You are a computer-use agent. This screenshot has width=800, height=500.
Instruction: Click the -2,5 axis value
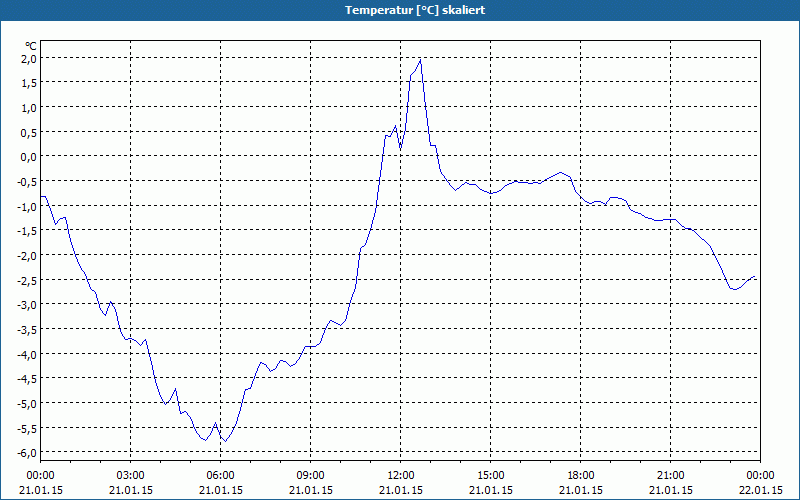click(x=28, y=280)
